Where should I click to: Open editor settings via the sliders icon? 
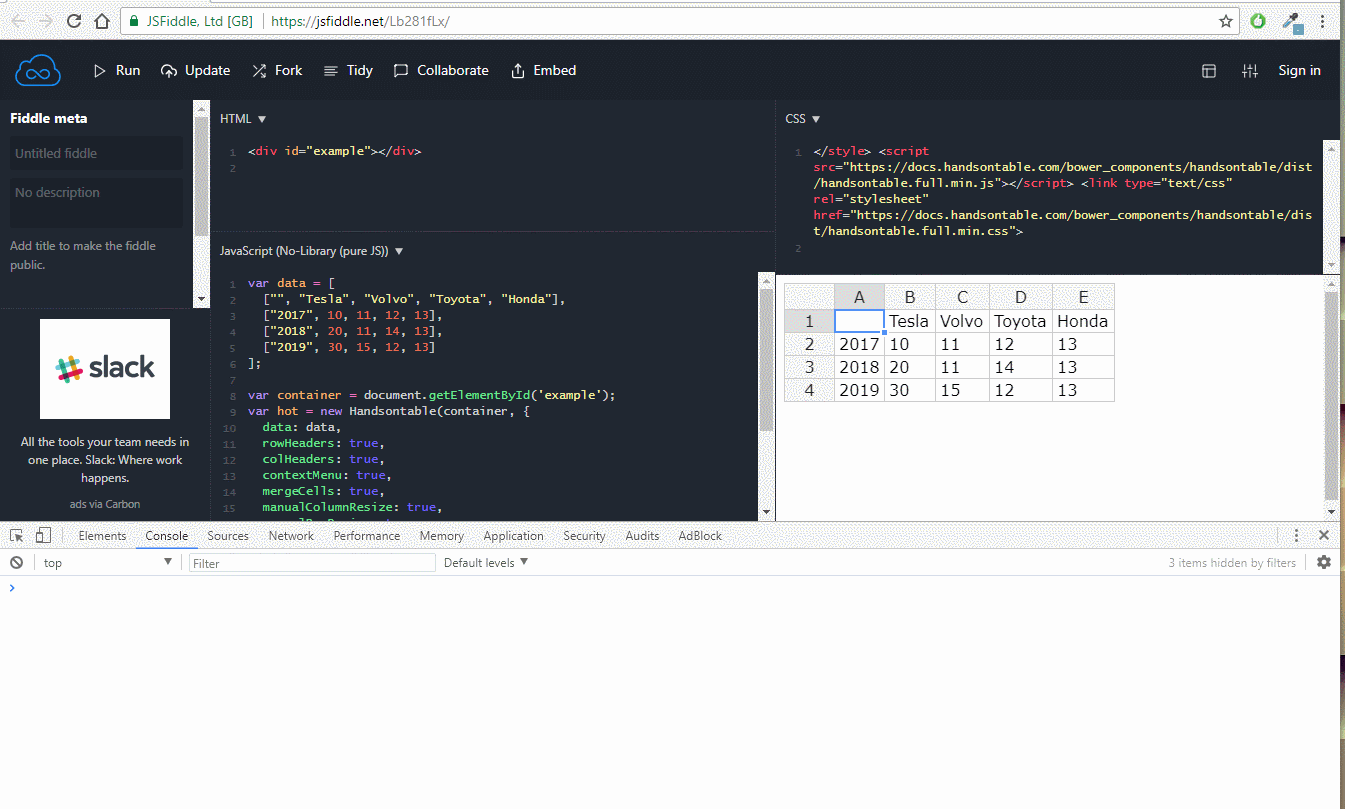coord(1249,70)
